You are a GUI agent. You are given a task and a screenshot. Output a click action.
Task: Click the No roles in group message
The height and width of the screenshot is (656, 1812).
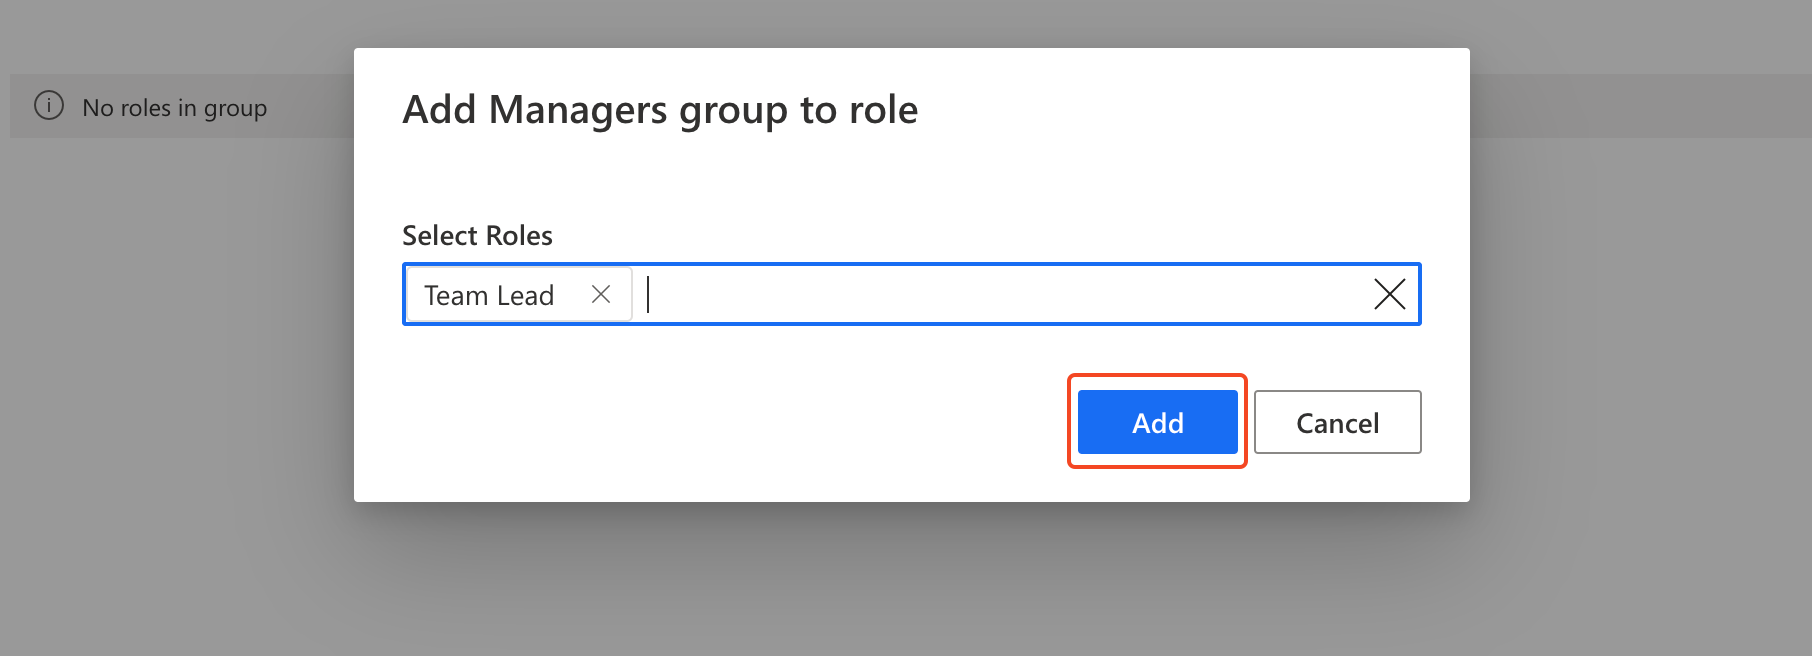(x=174, y=108)
